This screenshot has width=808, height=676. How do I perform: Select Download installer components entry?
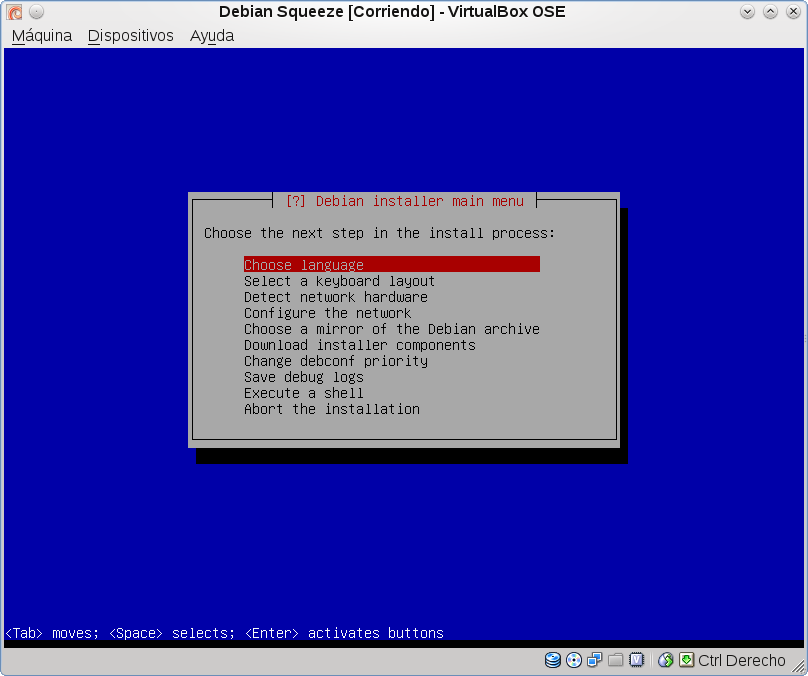tap(360, 345)
